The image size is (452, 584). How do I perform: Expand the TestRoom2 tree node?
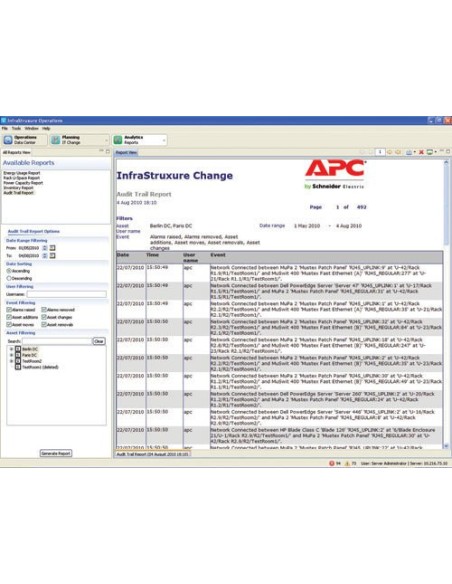12,361
